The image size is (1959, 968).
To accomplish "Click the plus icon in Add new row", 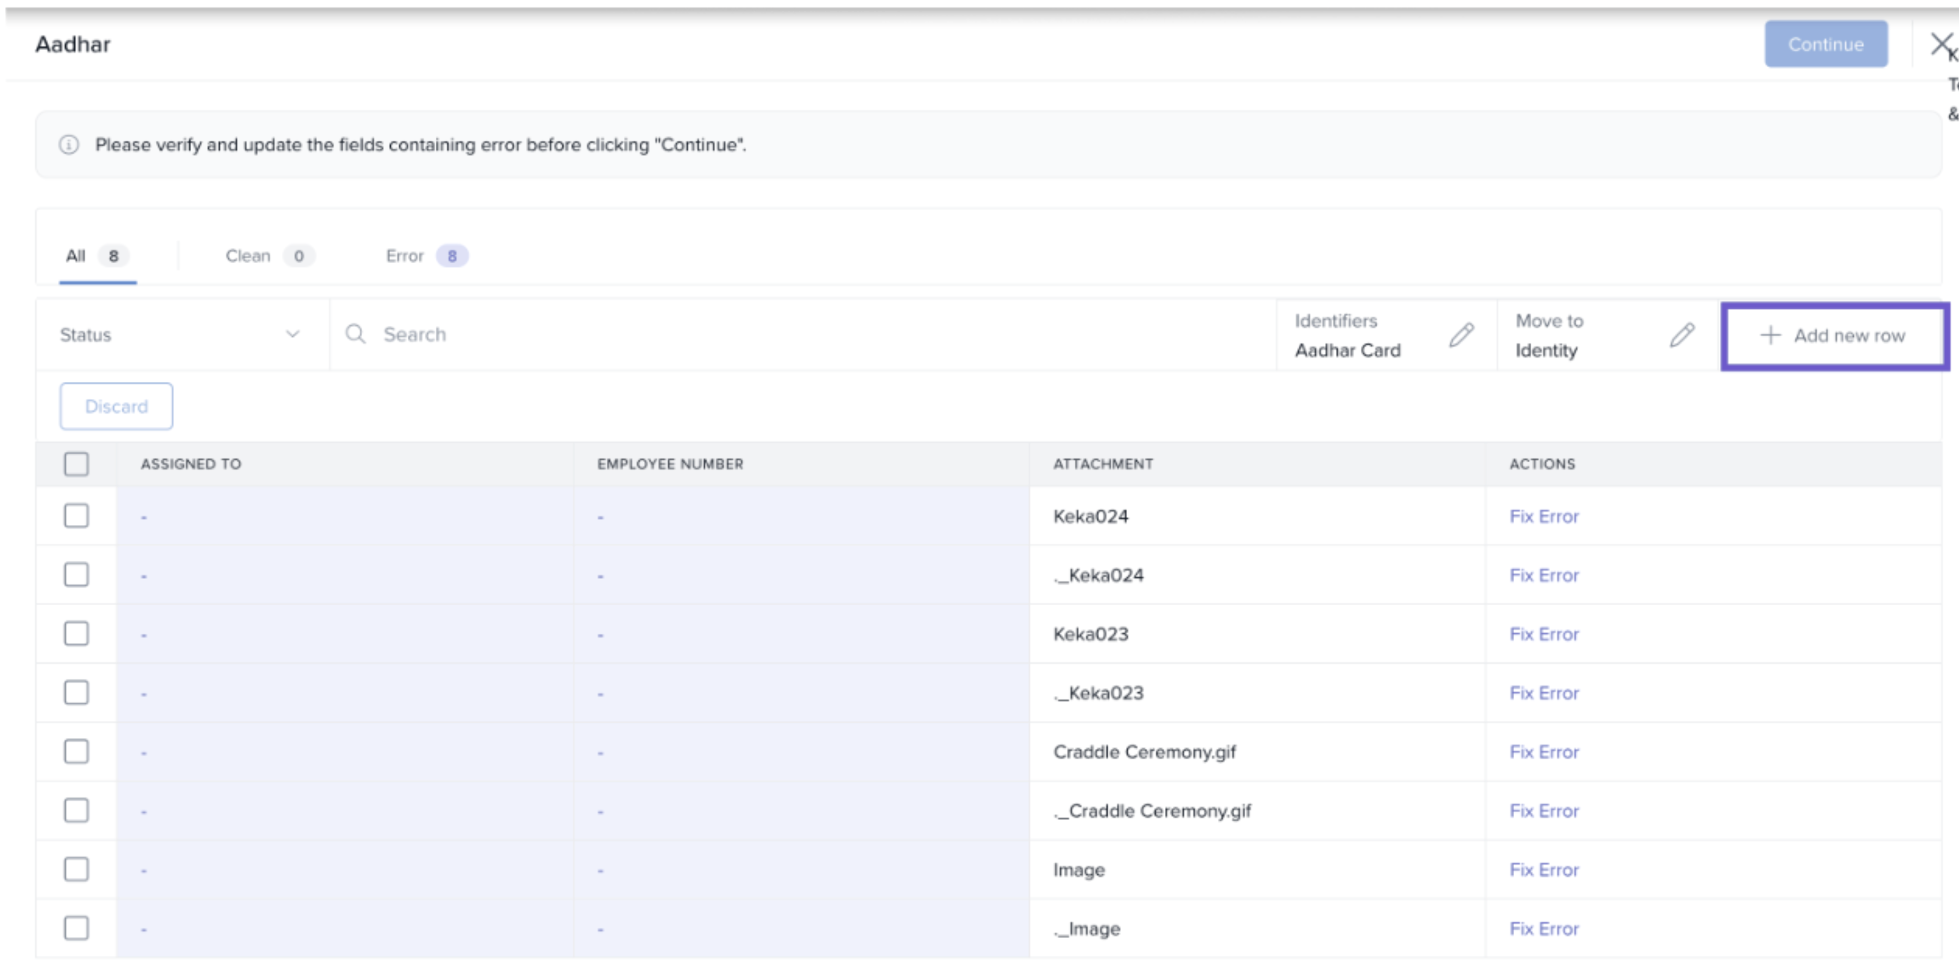I will click(x=1770, y=335).
